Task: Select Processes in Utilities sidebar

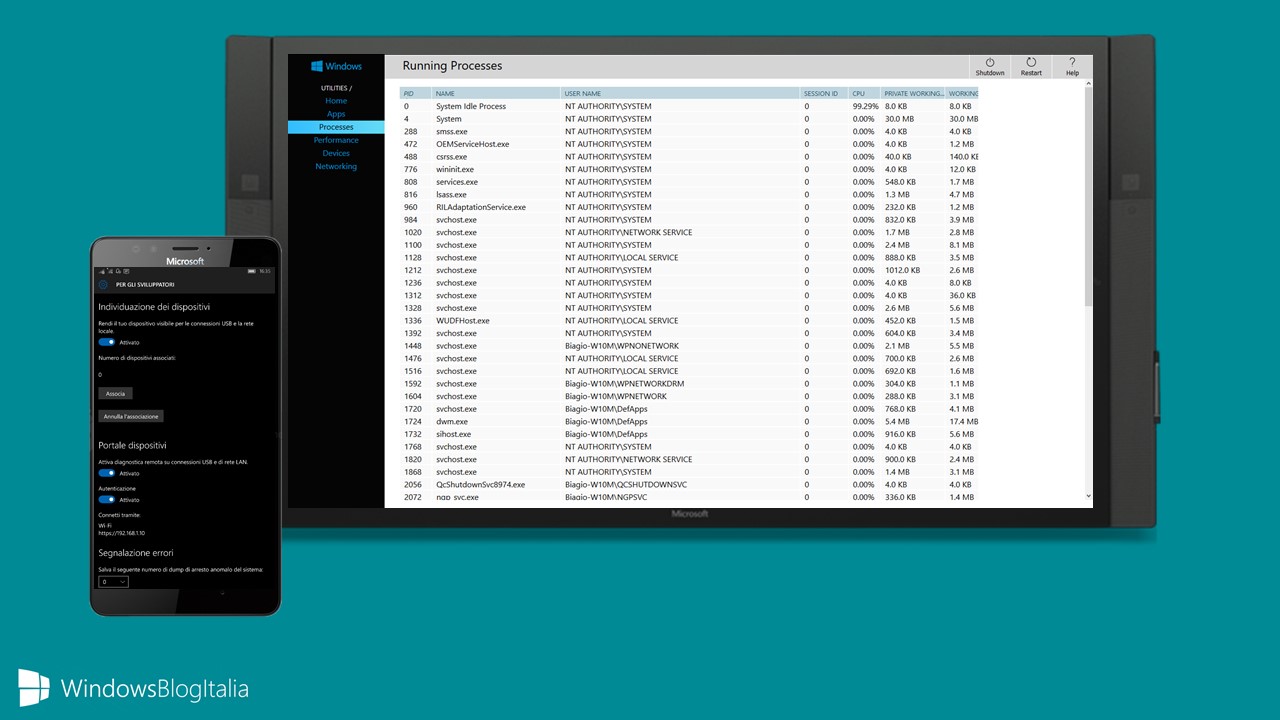Action: point(336,127)
